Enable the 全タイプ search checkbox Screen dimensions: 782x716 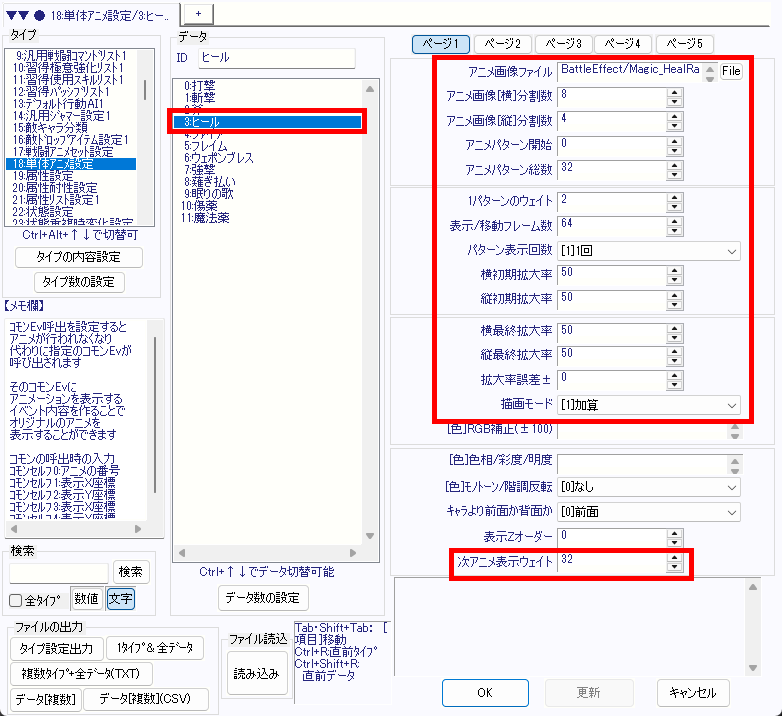tap(16, 600)
